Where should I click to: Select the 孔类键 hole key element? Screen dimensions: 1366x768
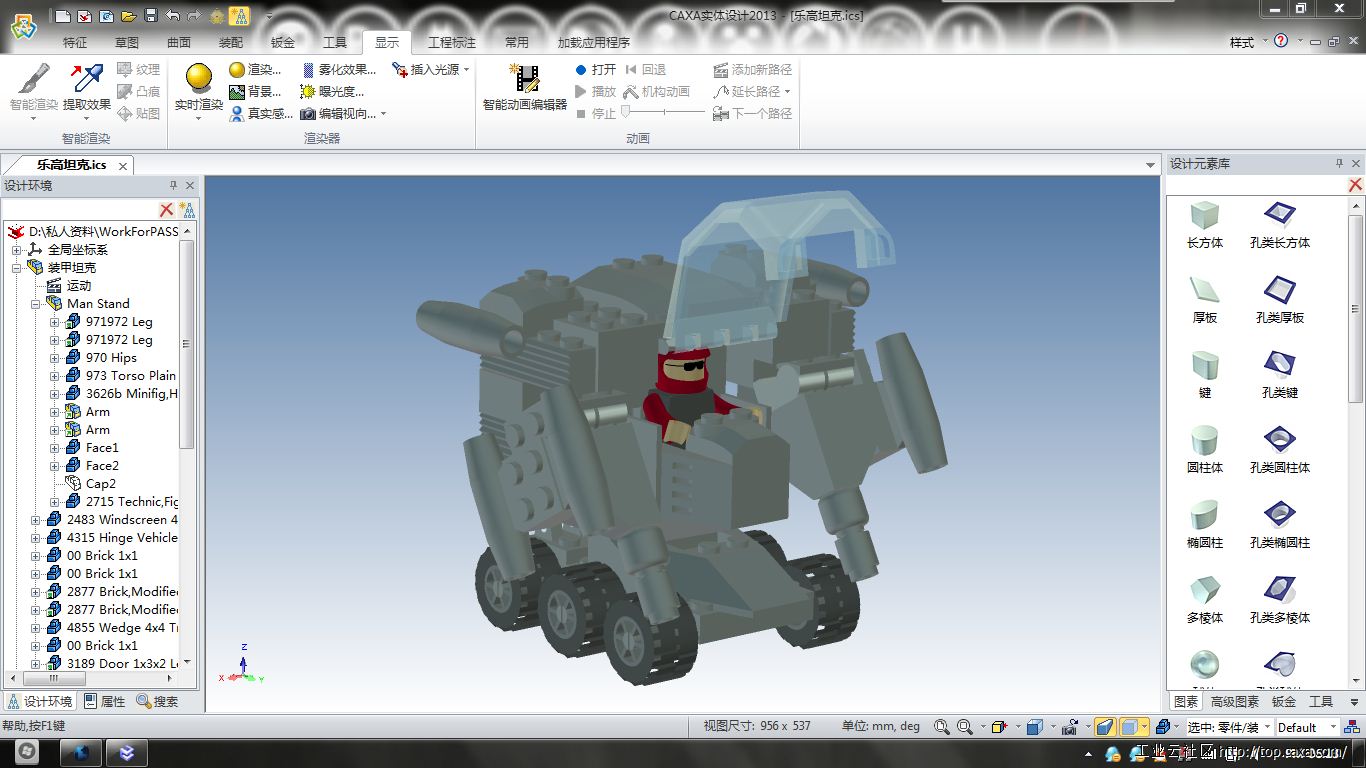(x=1280, y=375)
